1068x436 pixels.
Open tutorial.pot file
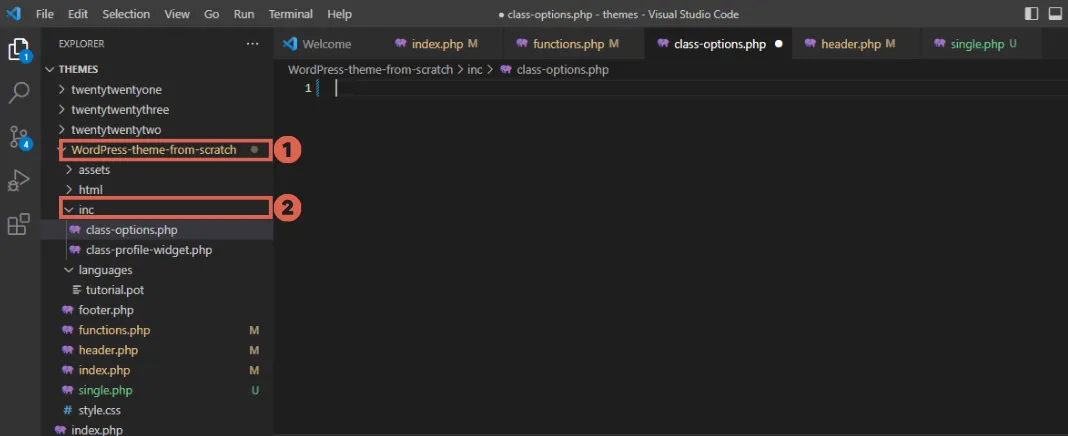[x=157, y=290]
